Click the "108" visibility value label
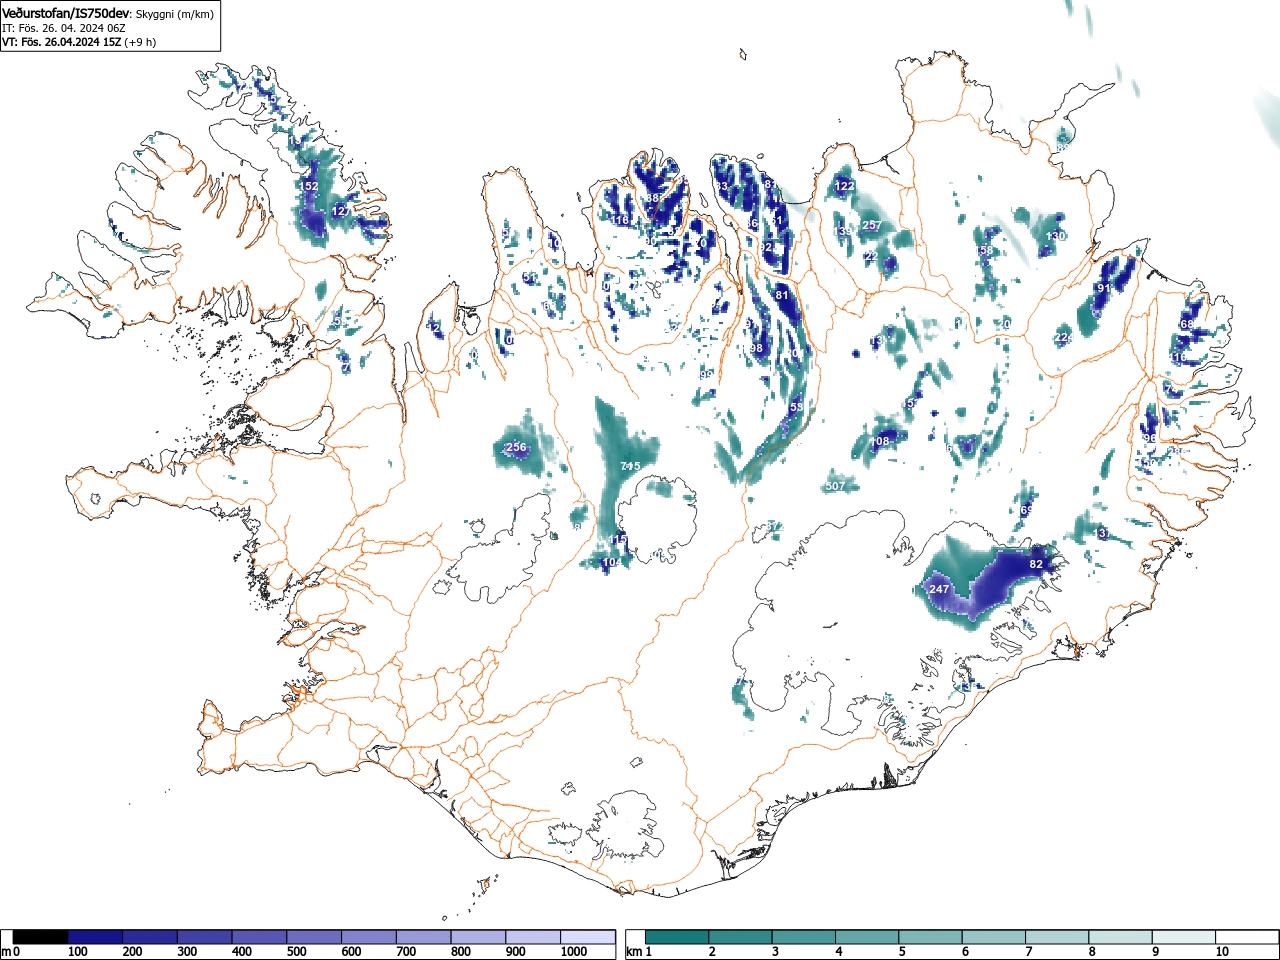 [x=880, y=442]
